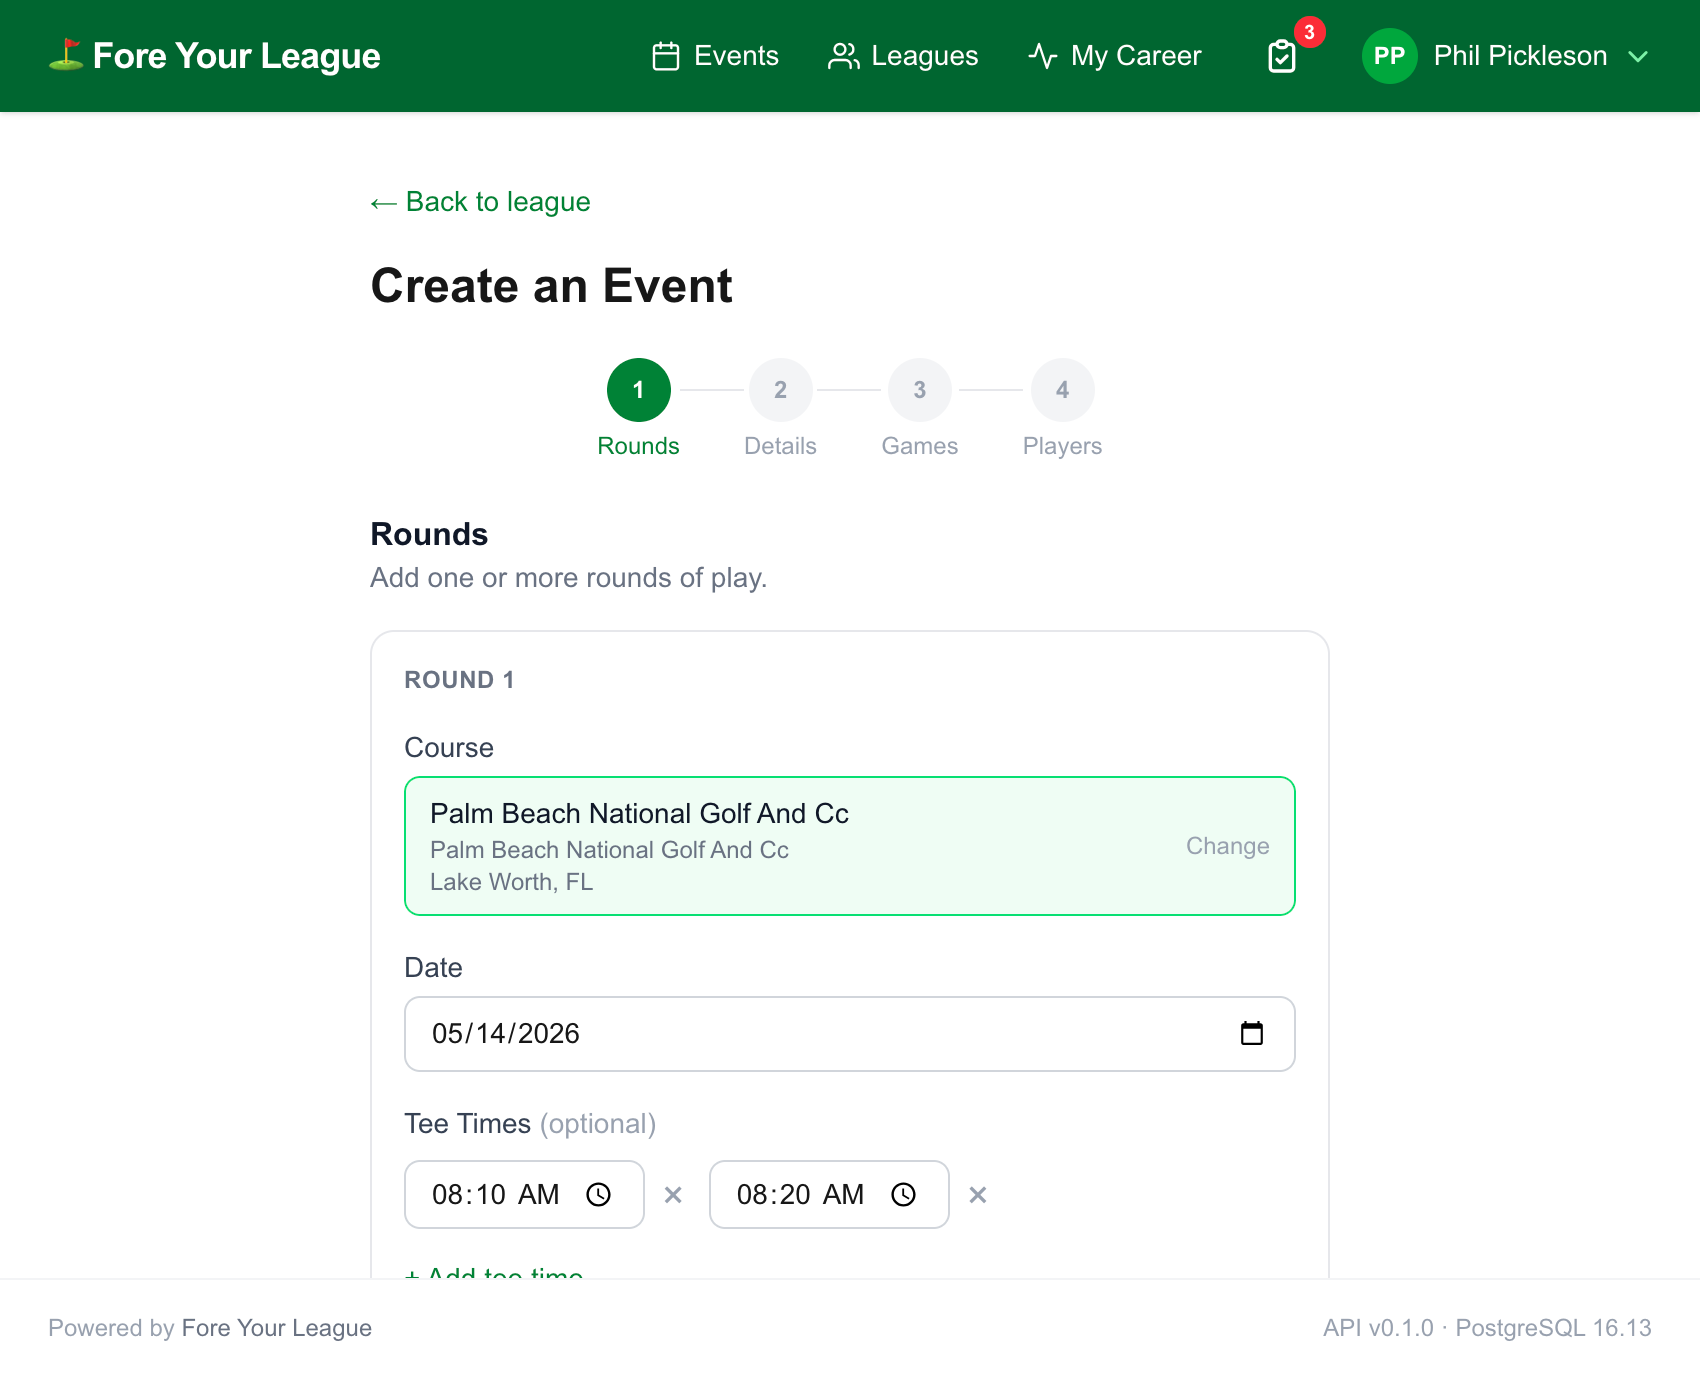The width and height of the screenshot is (1700, 1376).
Task: Open time picker clock for 08:10 AM
Action: (x=599, y=1195)
